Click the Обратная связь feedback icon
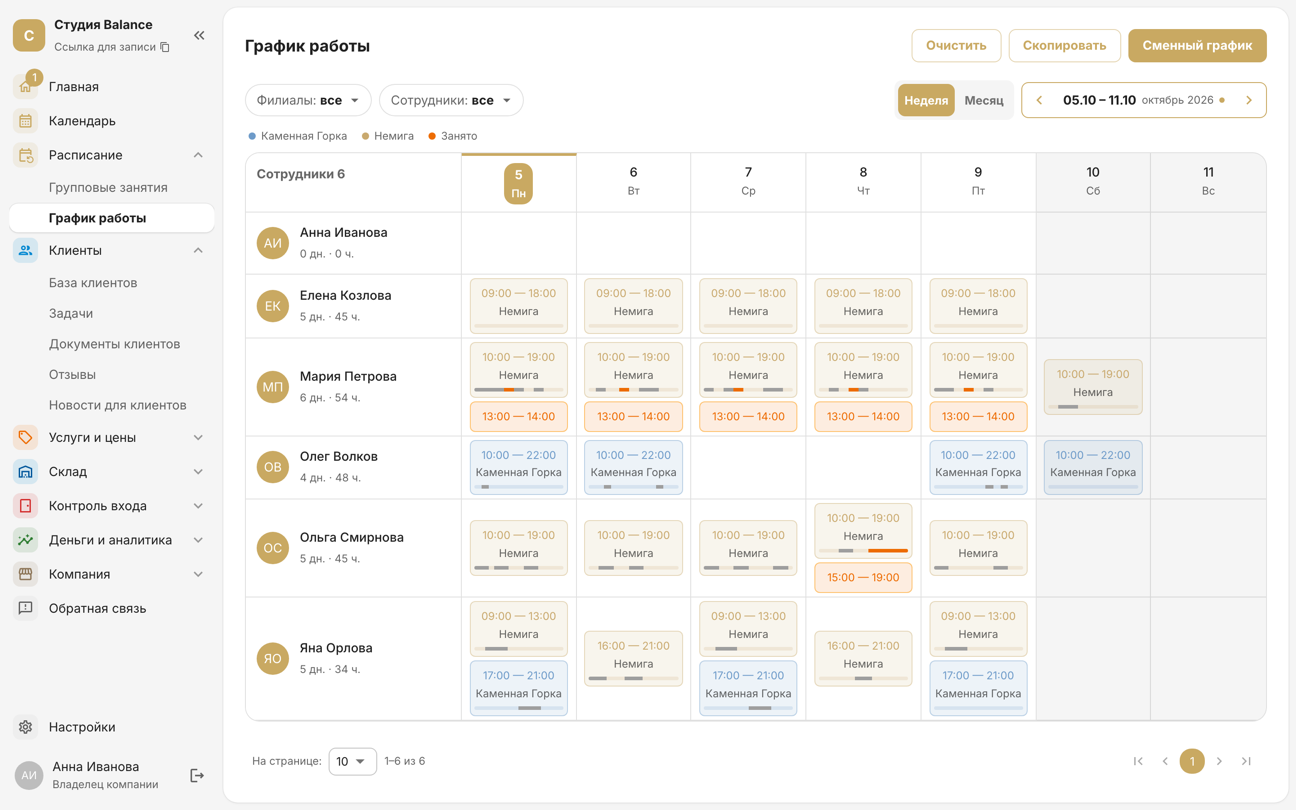Image resolution: width=1296 pixels, height=810 pixels. [26, 608]
